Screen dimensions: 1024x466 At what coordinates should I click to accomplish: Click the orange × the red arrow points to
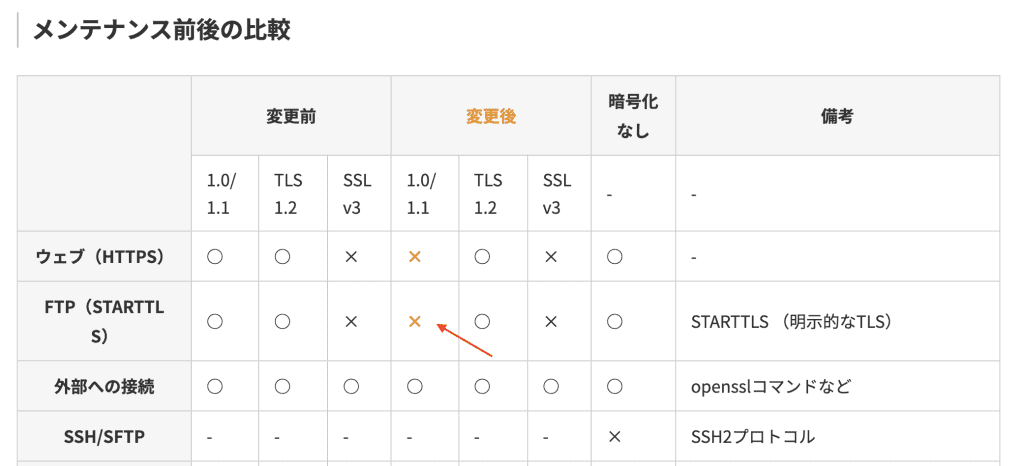[414, 321]
